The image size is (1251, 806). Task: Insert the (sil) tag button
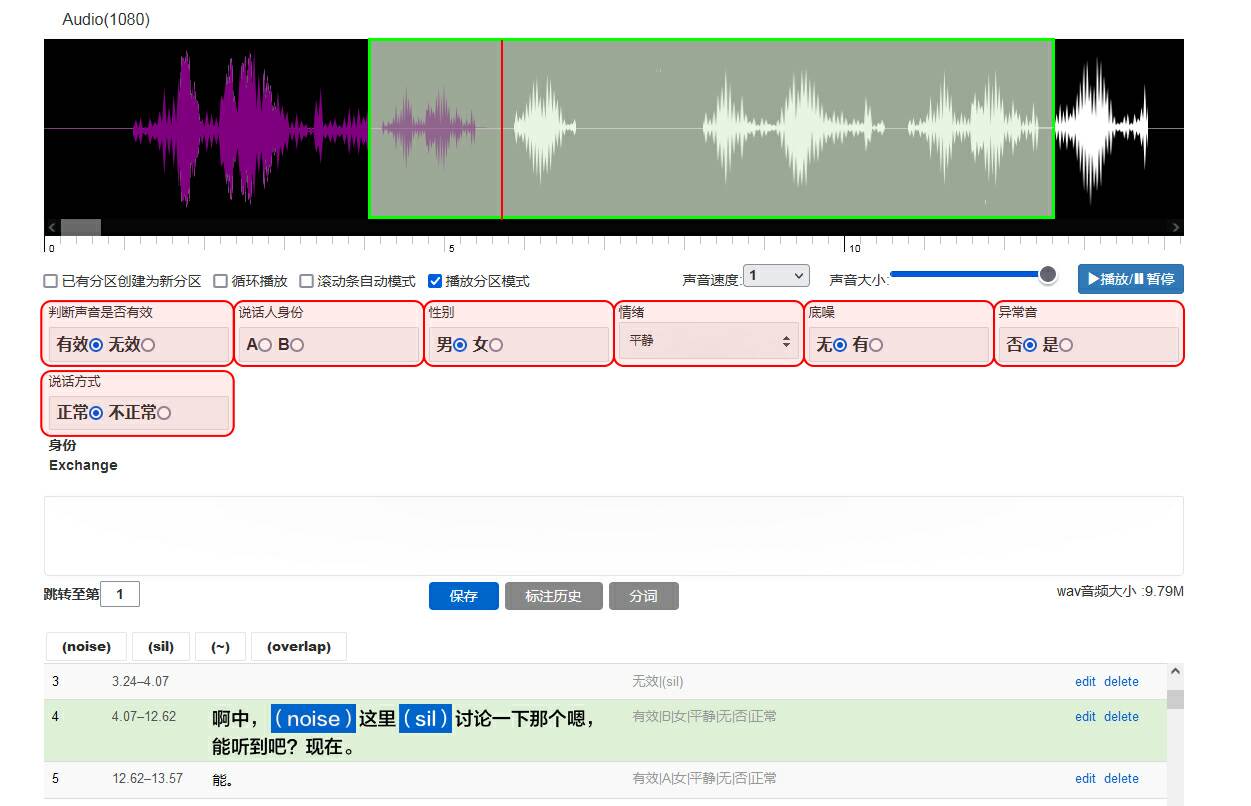coord(160,647)
